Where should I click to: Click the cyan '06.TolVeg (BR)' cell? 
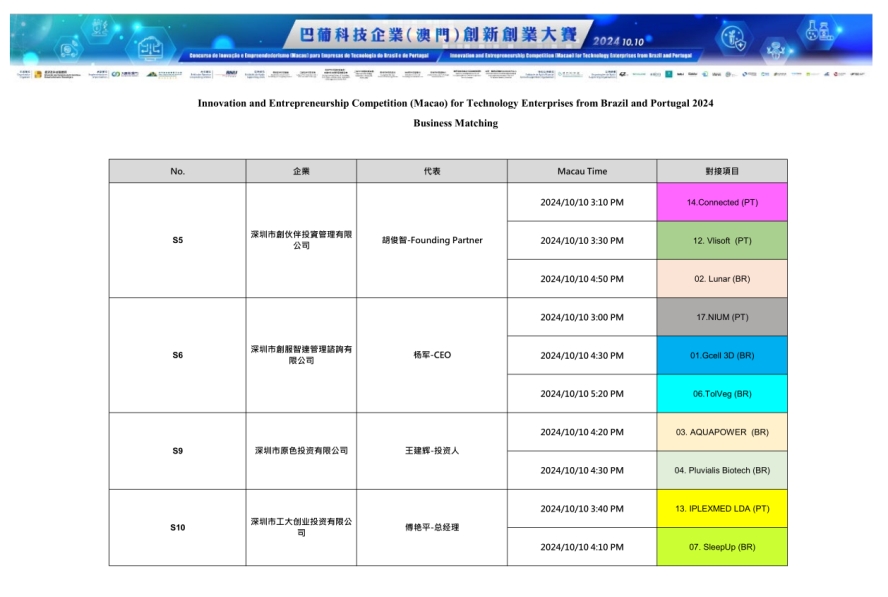(722, 394)
